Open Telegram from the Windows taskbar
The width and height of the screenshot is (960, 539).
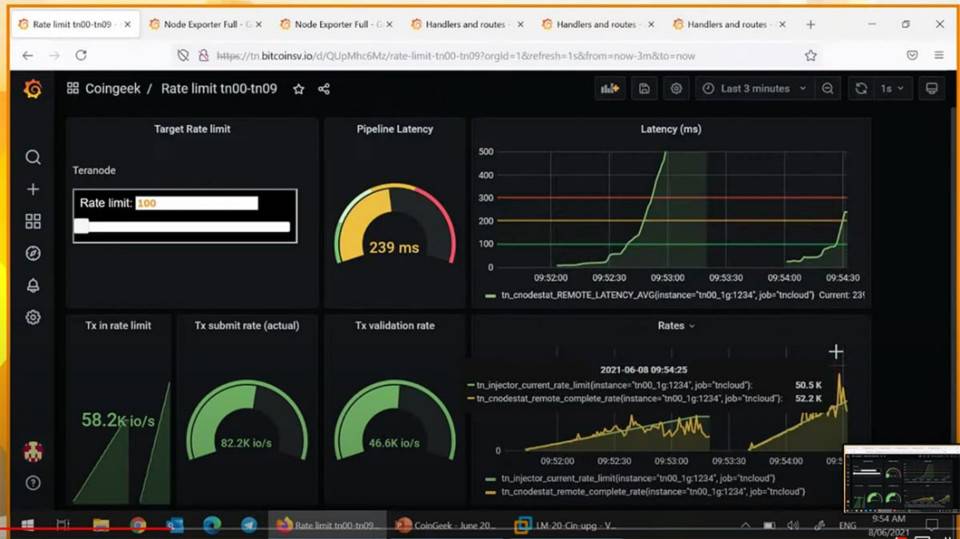pos(249,525)
